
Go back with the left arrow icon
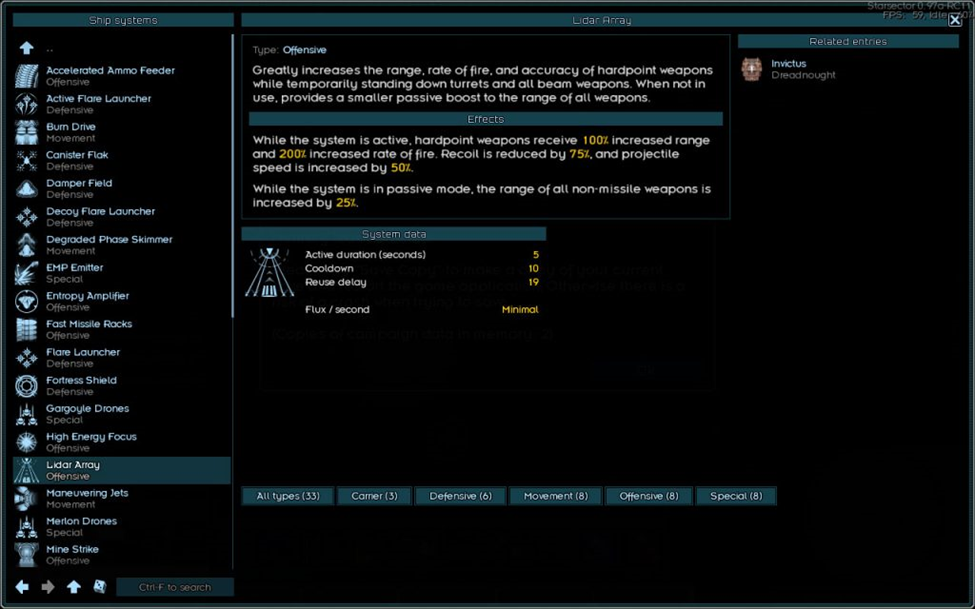22,587
